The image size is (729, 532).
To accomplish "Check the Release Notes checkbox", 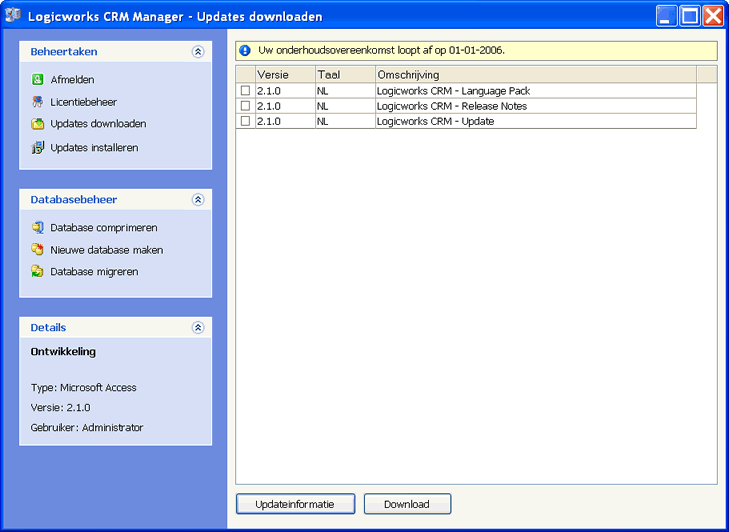I will coord(245,106).
